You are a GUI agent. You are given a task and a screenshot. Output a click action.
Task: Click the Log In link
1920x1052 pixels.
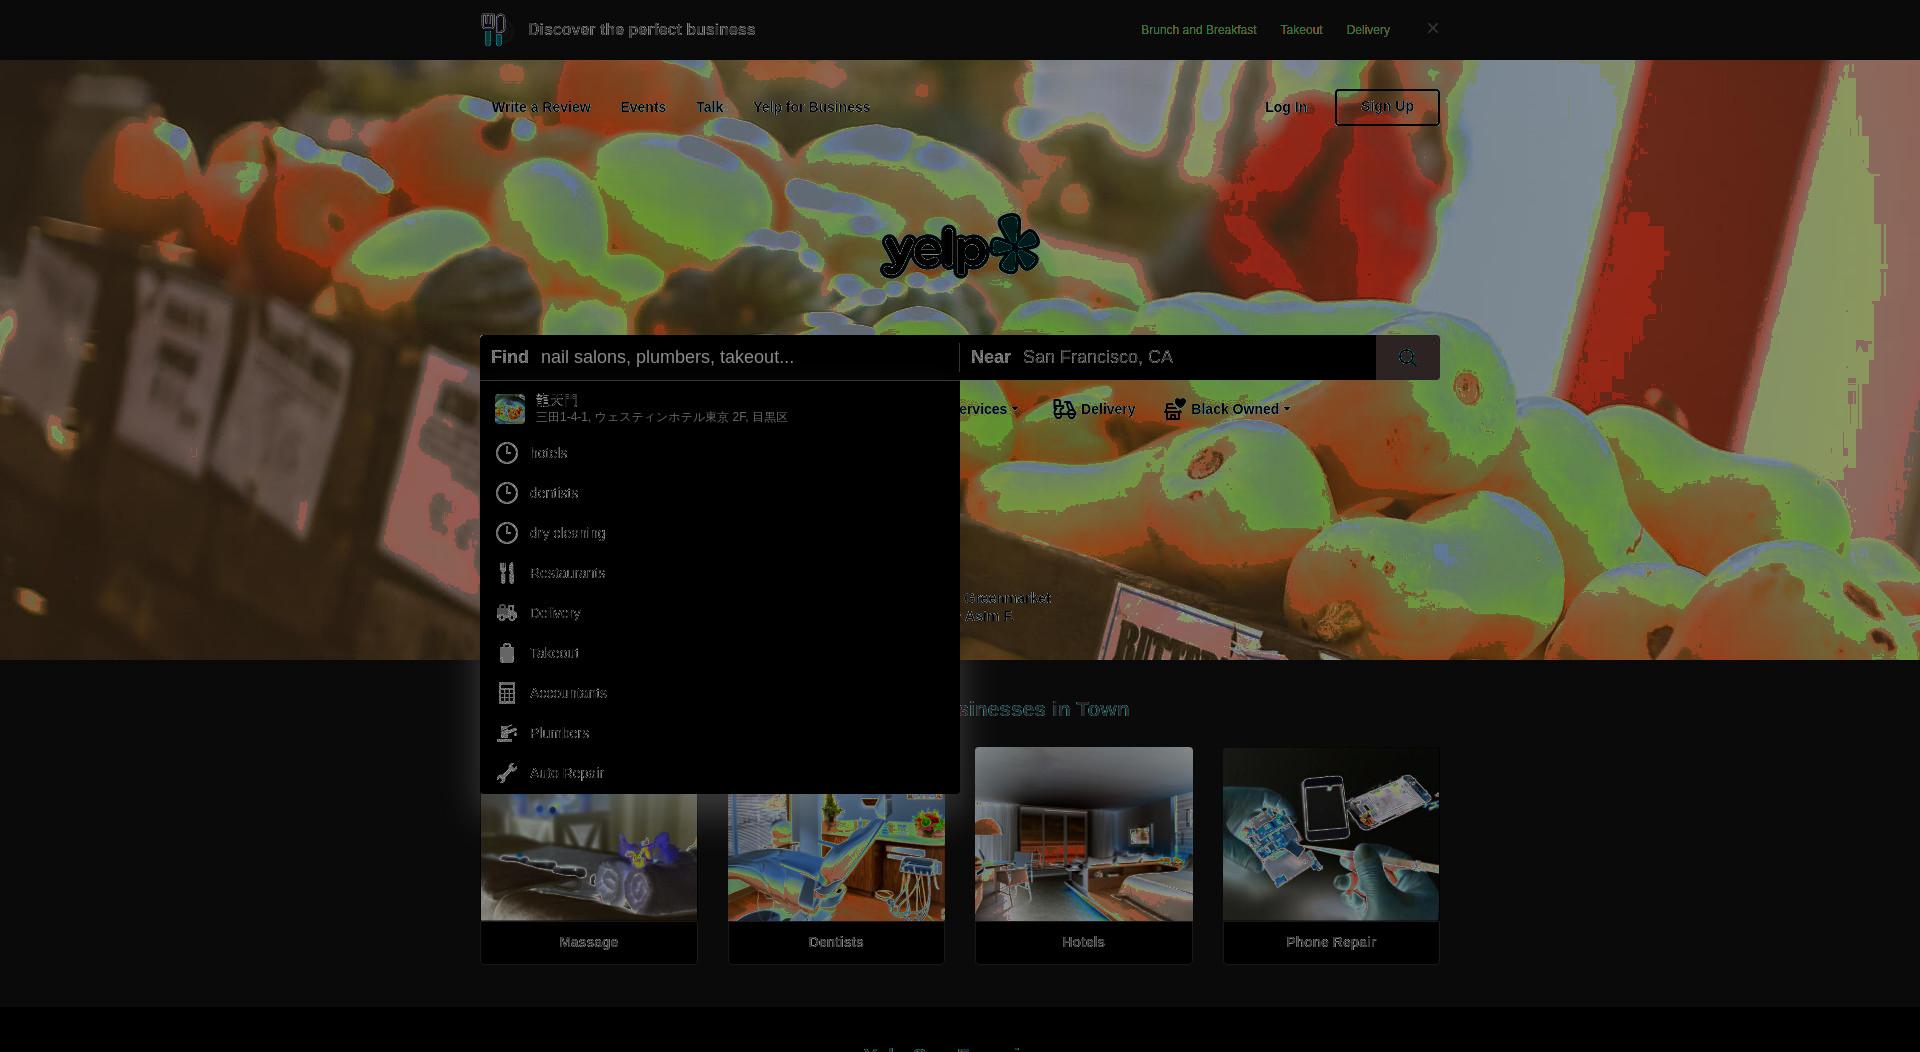pos(1285,107)
